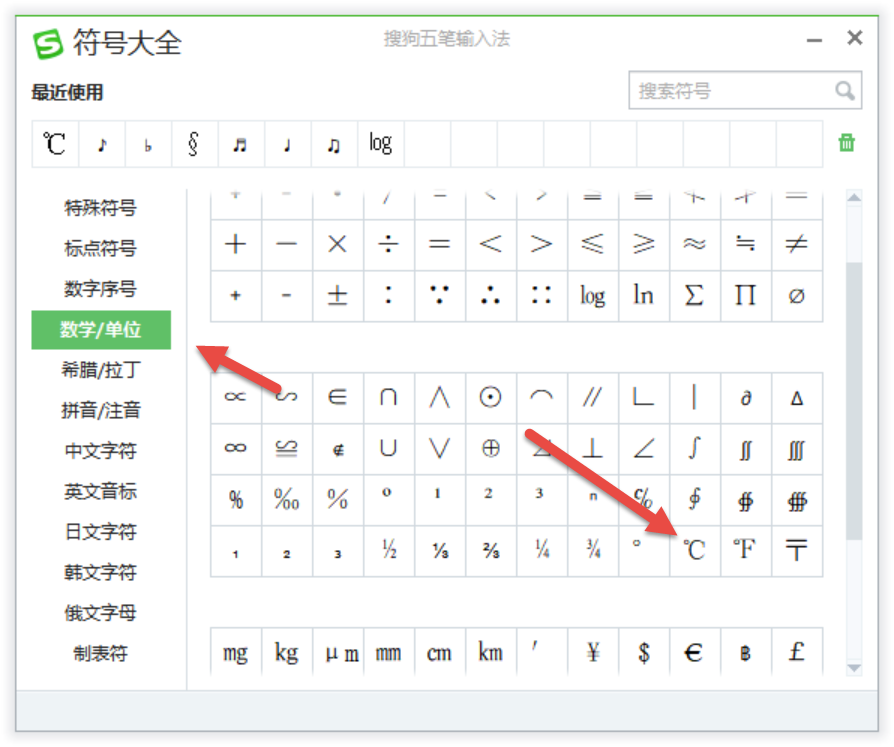The width and height of the screenshot is (894, 747).
Task: Insert the angle symbol ∠
Action: click(x=644, y=449)
